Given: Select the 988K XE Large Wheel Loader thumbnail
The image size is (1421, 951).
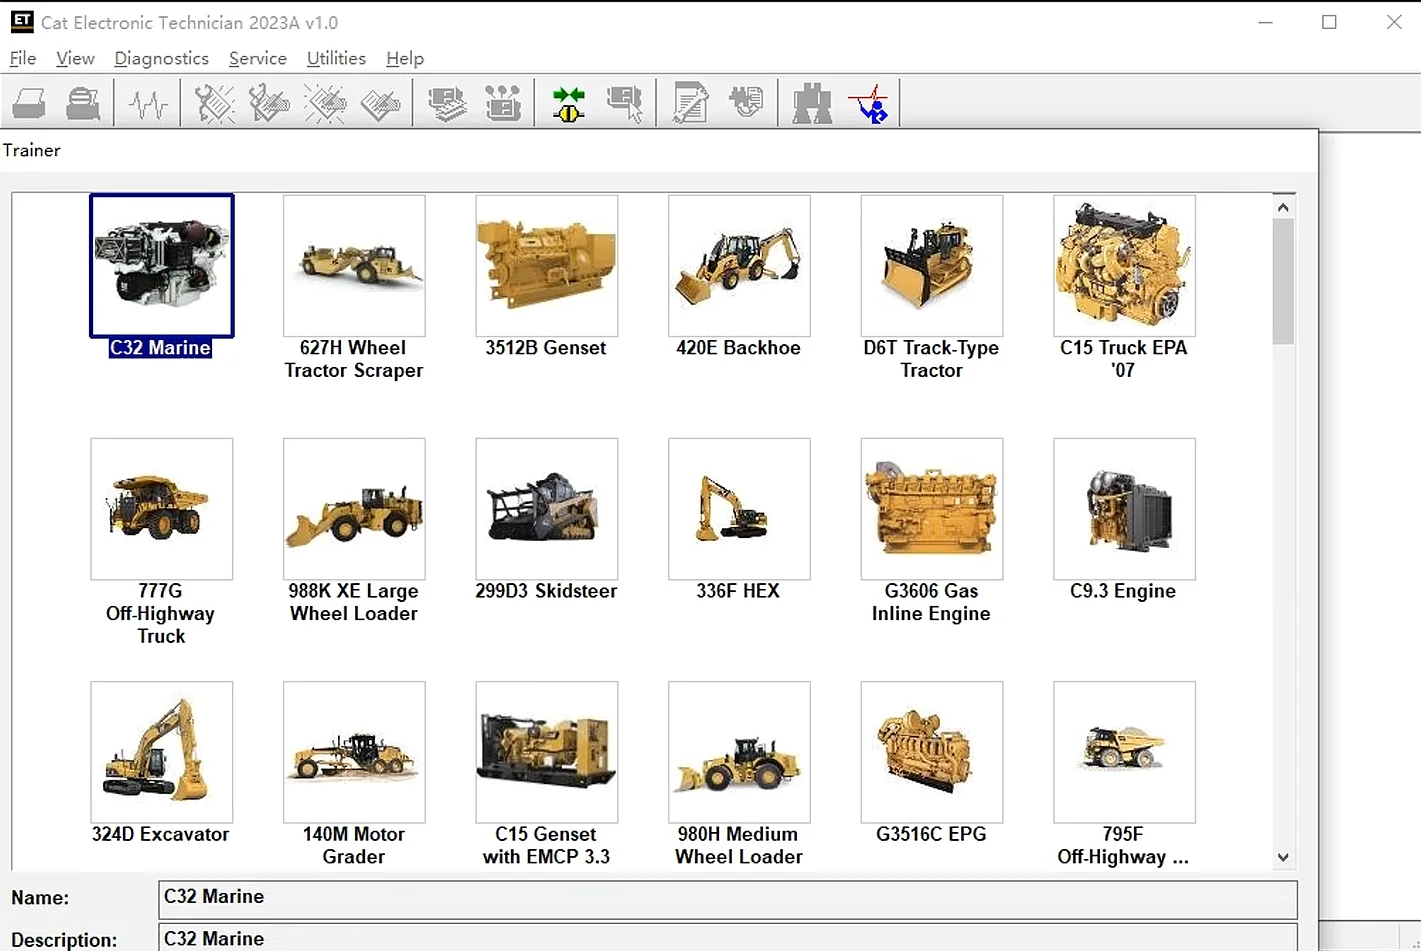Looking at the screenshot, I should click(x=354, y=509).
